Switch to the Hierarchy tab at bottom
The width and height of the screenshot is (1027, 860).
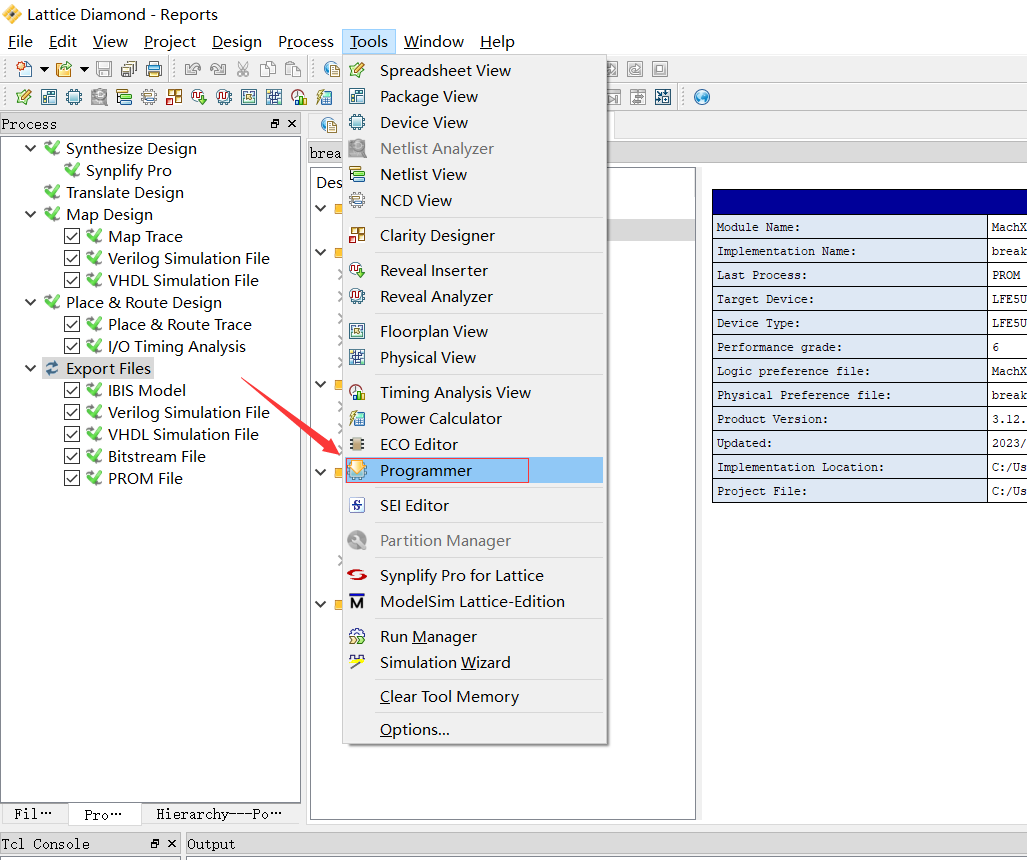coord(219,814)
